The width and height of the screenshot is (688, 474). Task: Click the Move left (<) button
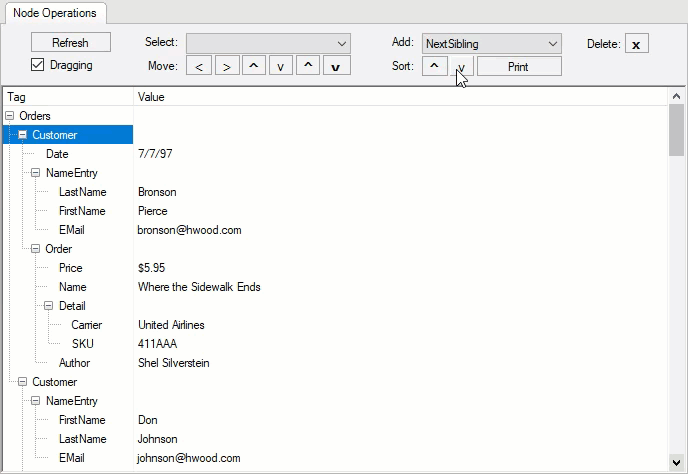199,67
